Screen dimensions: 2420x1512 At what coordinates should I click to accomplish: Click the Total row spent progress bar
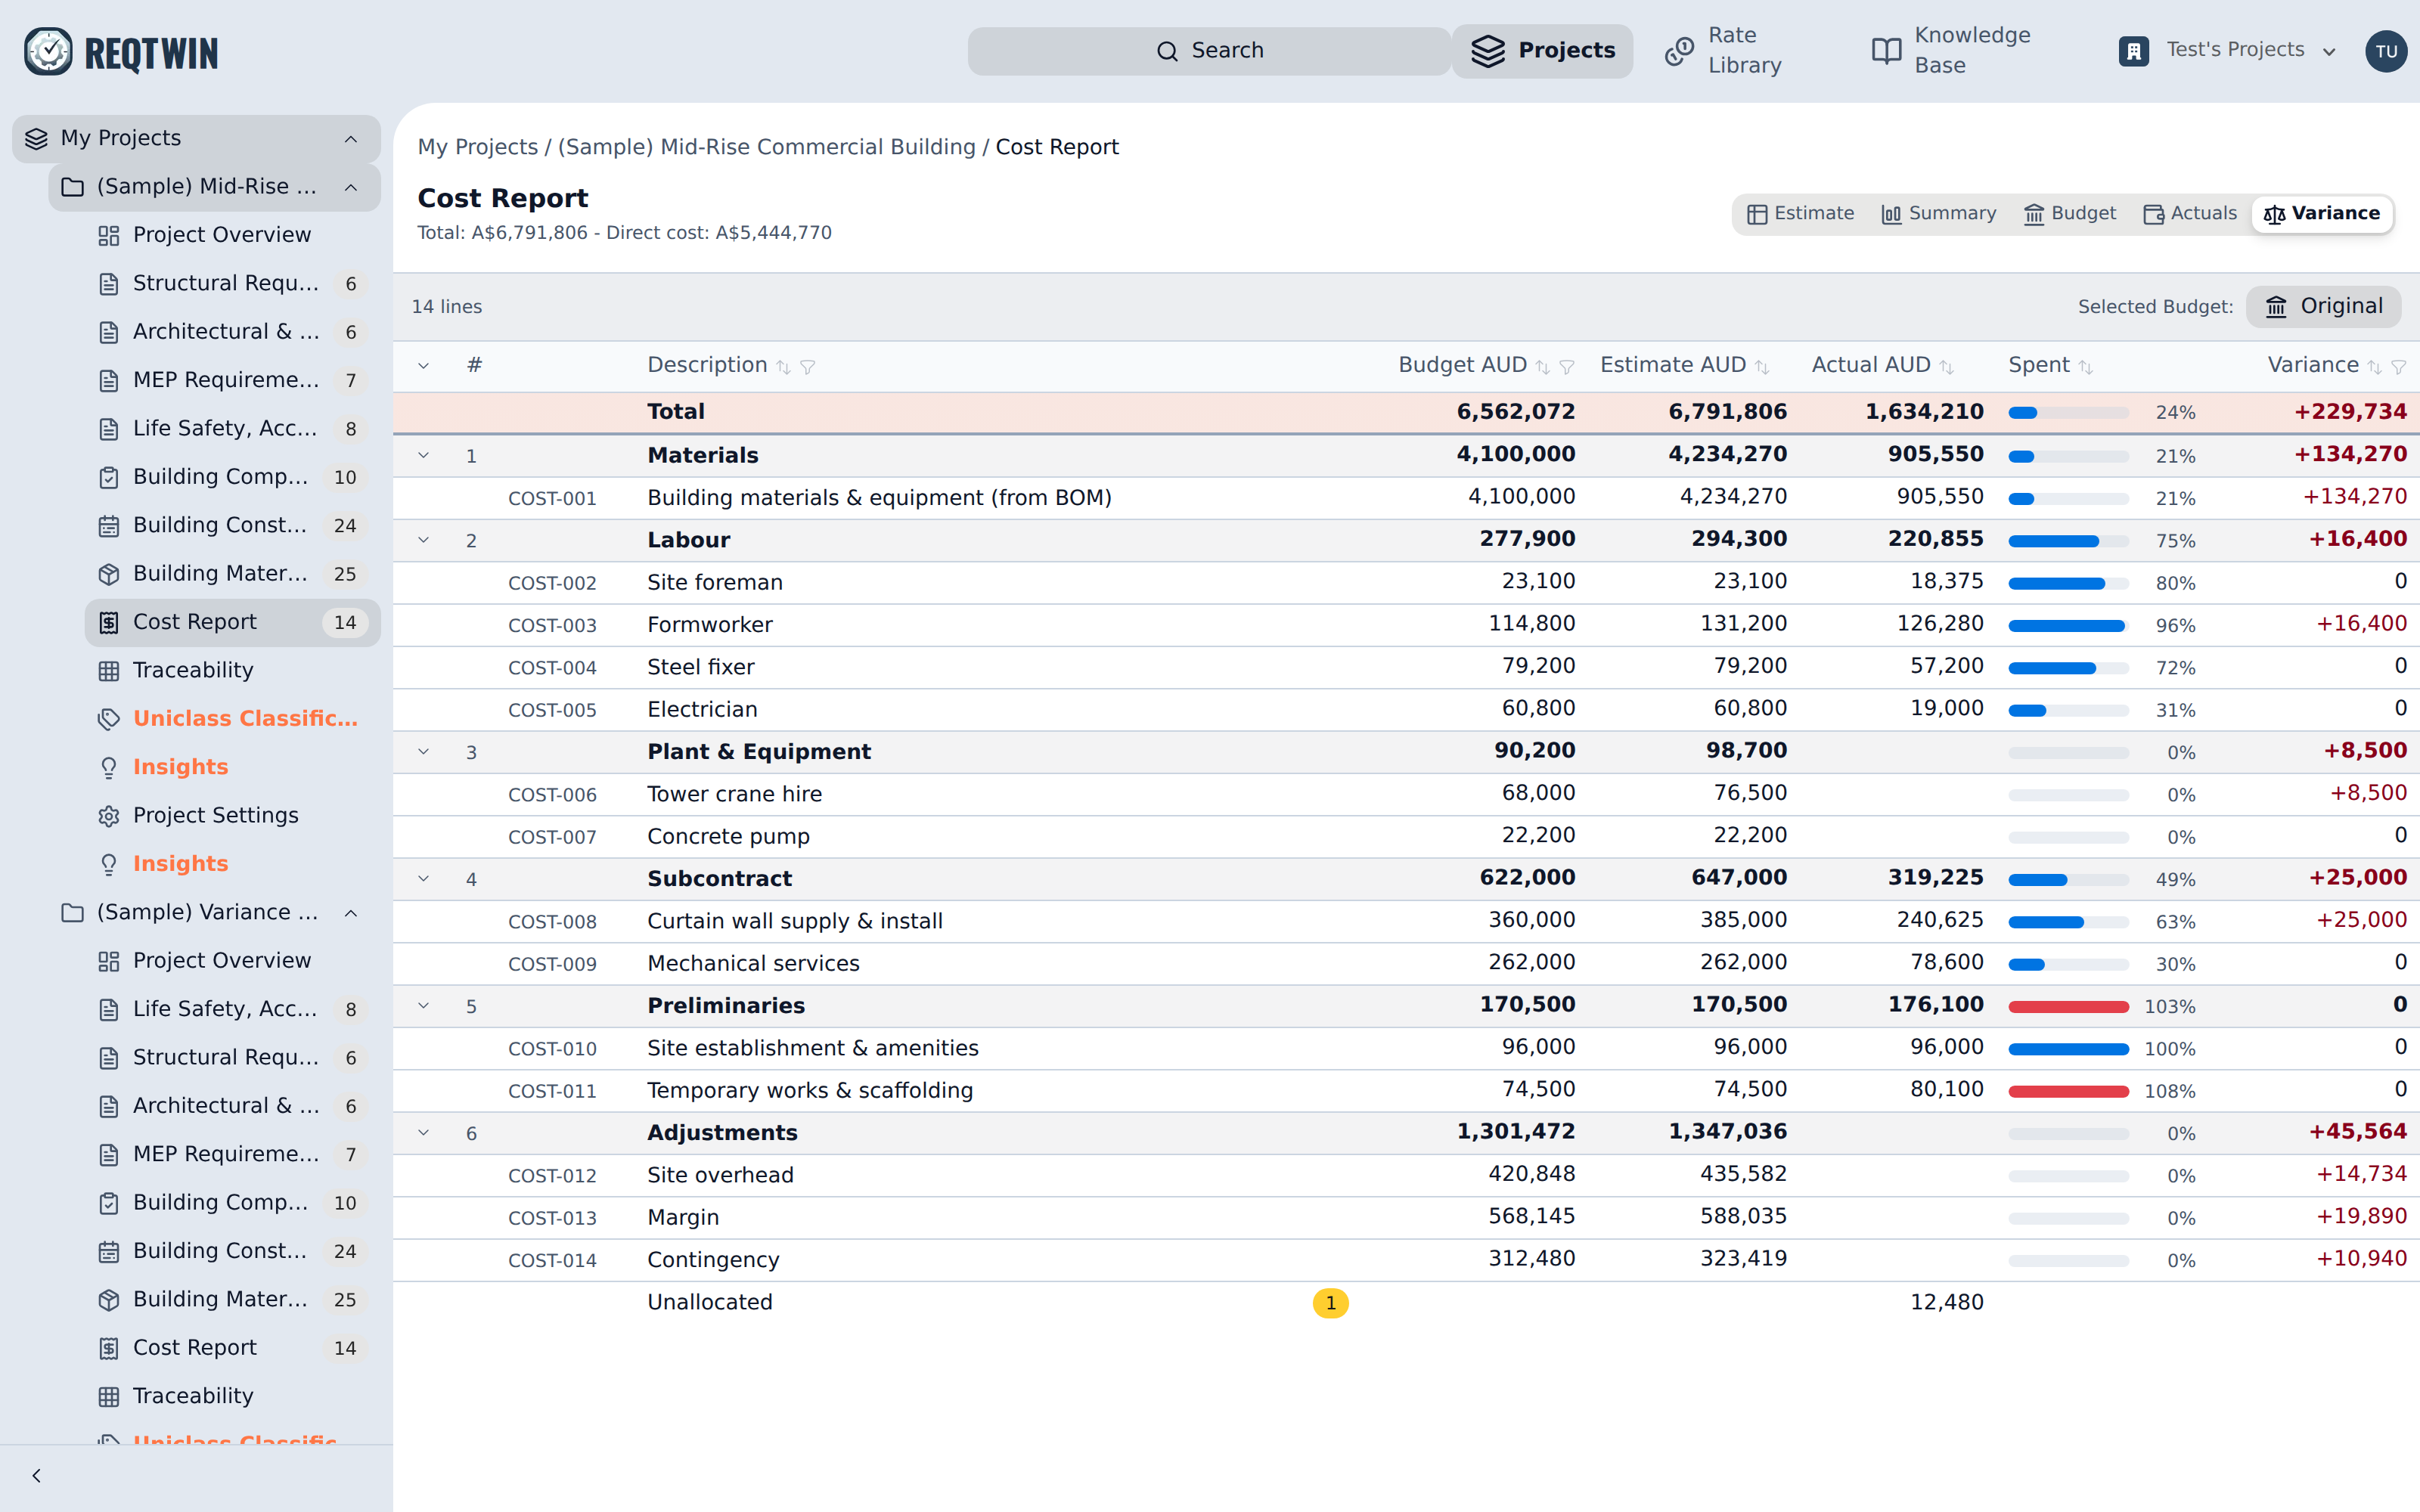2068,413
